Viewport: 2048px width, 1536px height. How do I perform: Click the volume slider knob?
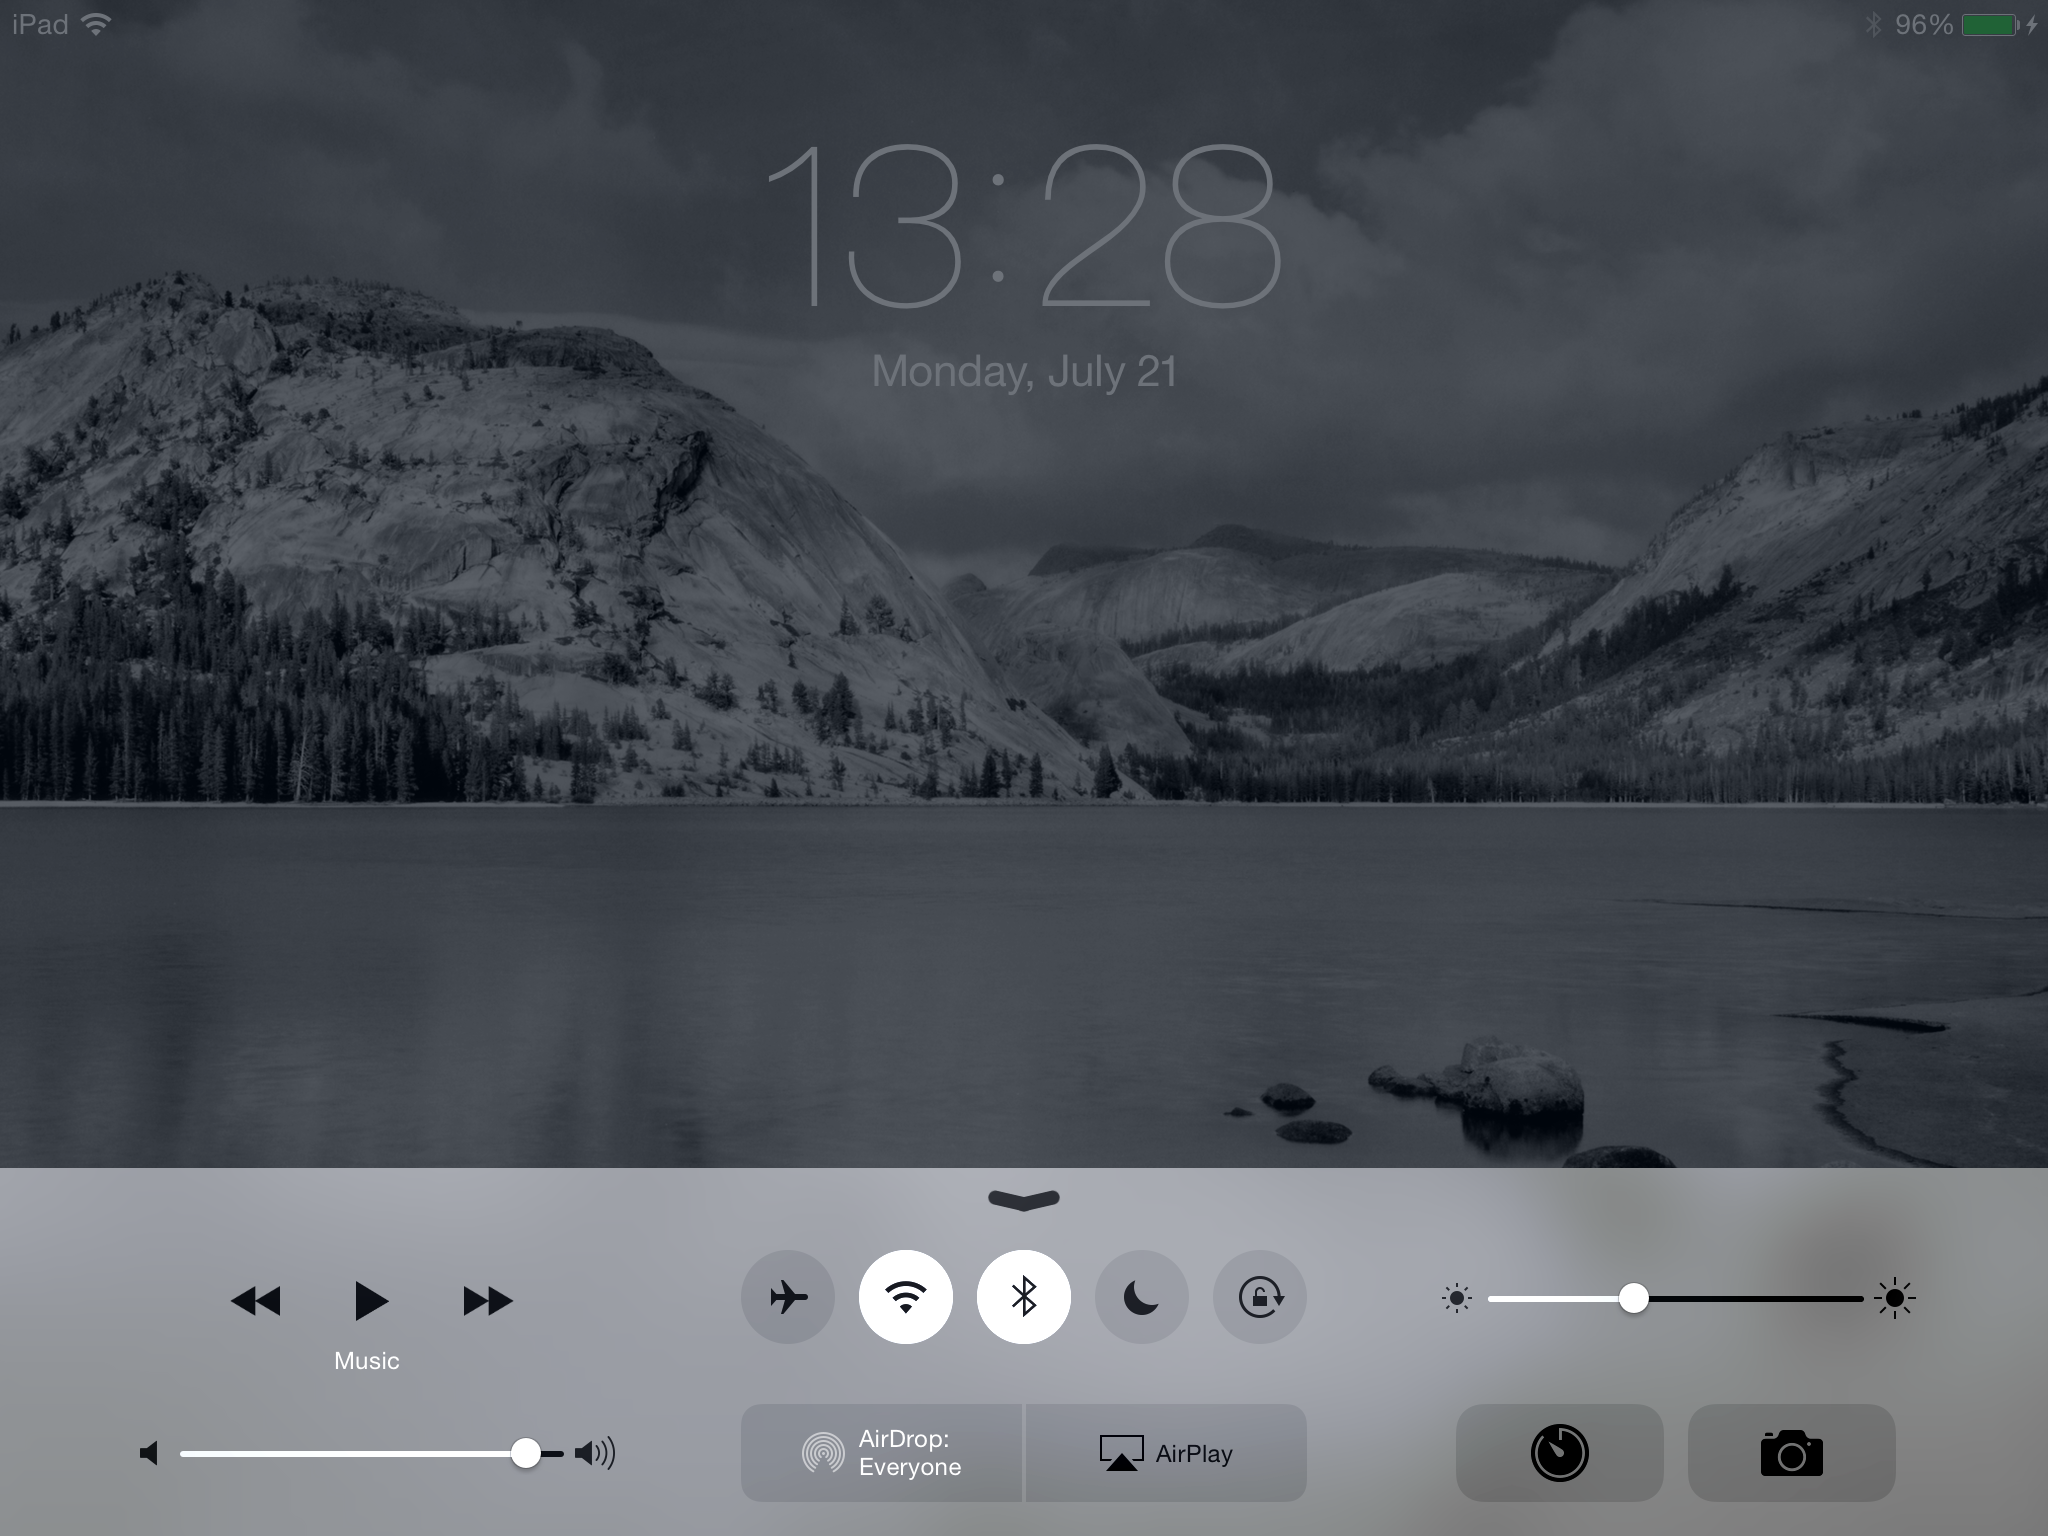pos(525,1453)
